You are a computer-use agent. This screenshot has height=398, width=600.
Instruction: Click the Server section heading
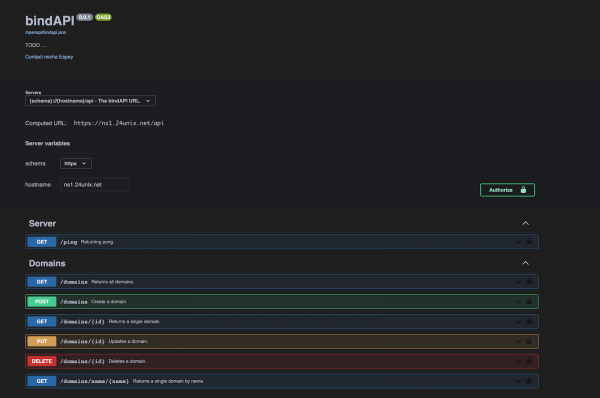click(42, 223)
